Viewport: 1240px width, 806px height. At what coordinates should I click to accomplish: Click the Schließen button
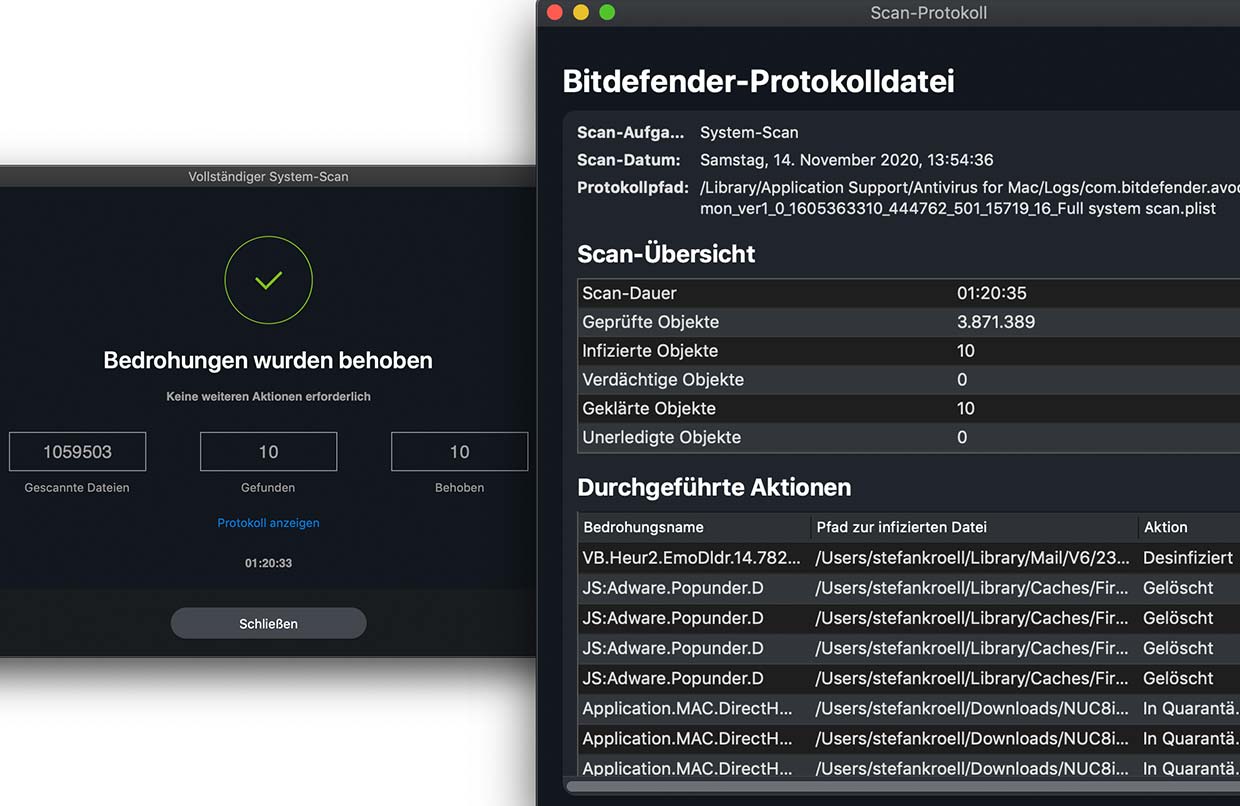click(269, 624)
